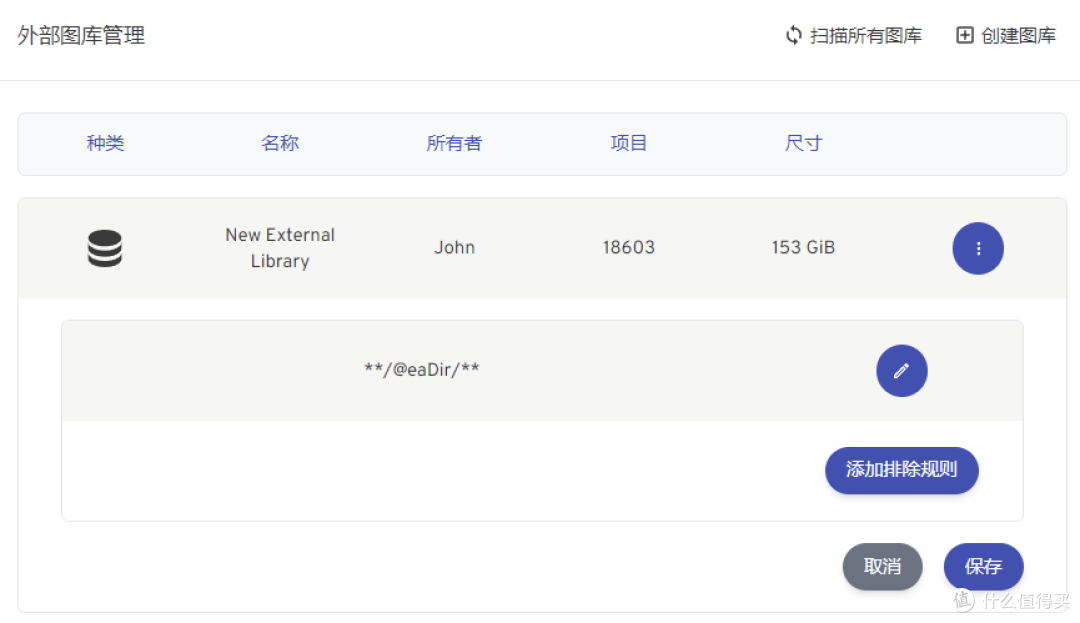The width and height of the screenshot is (1080, 623).
Task: Click the 种类 column header
Action: pyautogui.click(x=105, y=143)
